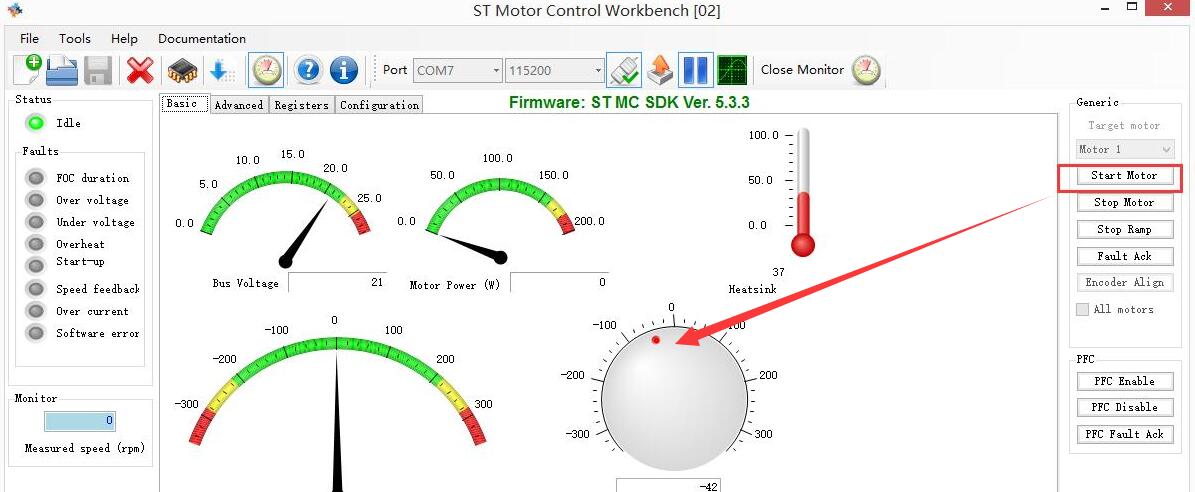
Task: Click the Over current fault indicator
Action: click(36, 311)
